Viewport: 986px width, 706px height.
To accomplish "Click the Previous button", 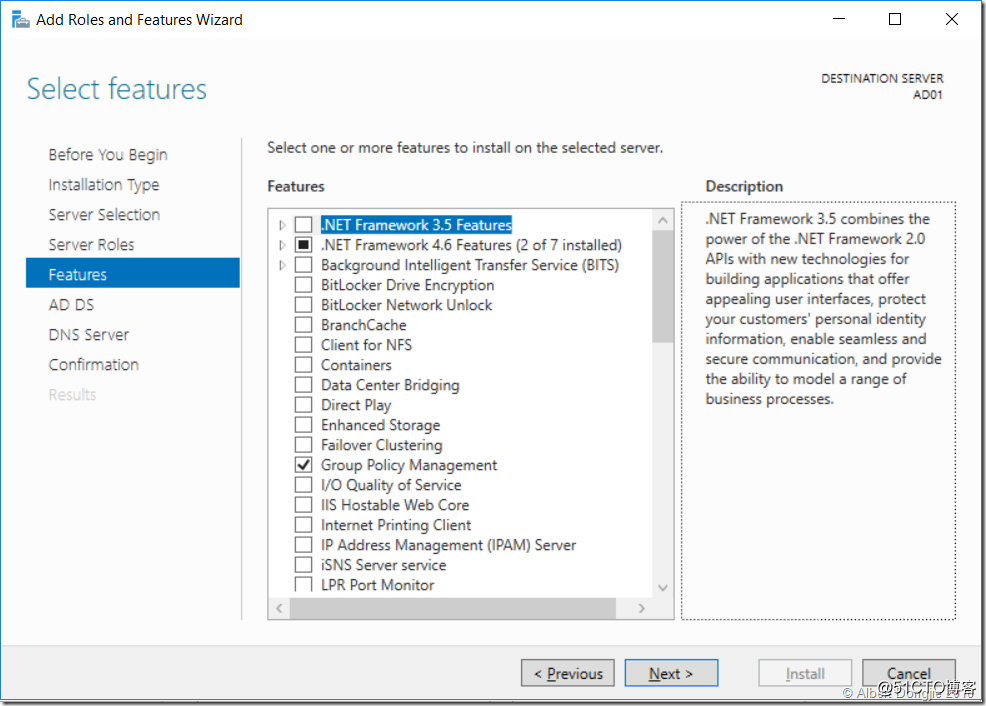I will coord(568,673).
